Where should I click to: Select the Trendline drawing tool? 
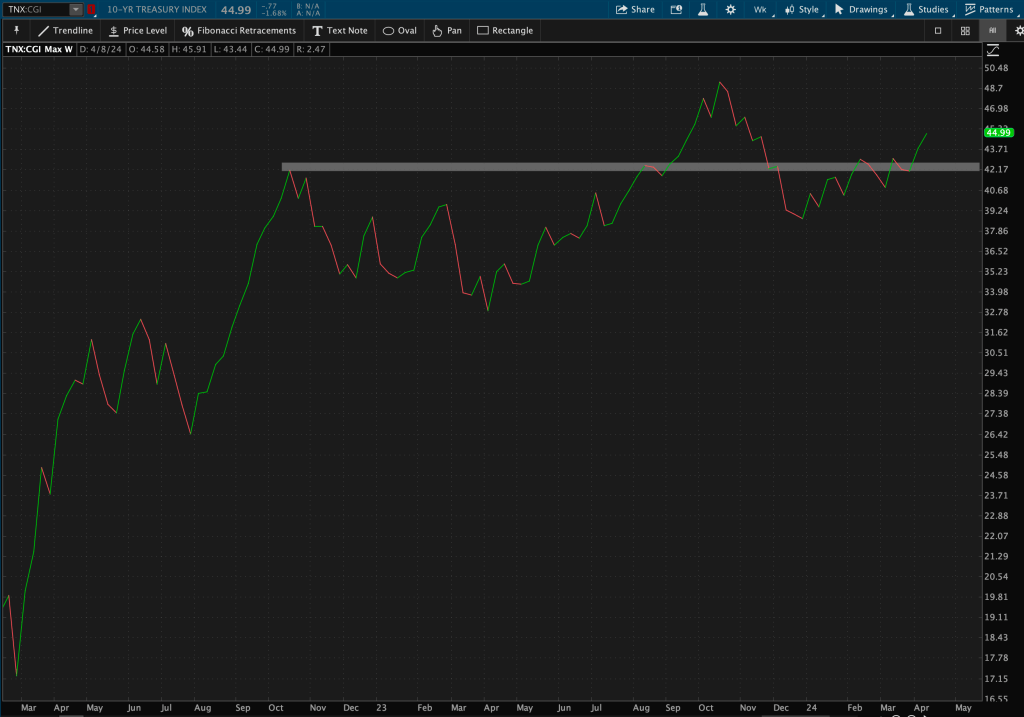[x=65, y=30]
